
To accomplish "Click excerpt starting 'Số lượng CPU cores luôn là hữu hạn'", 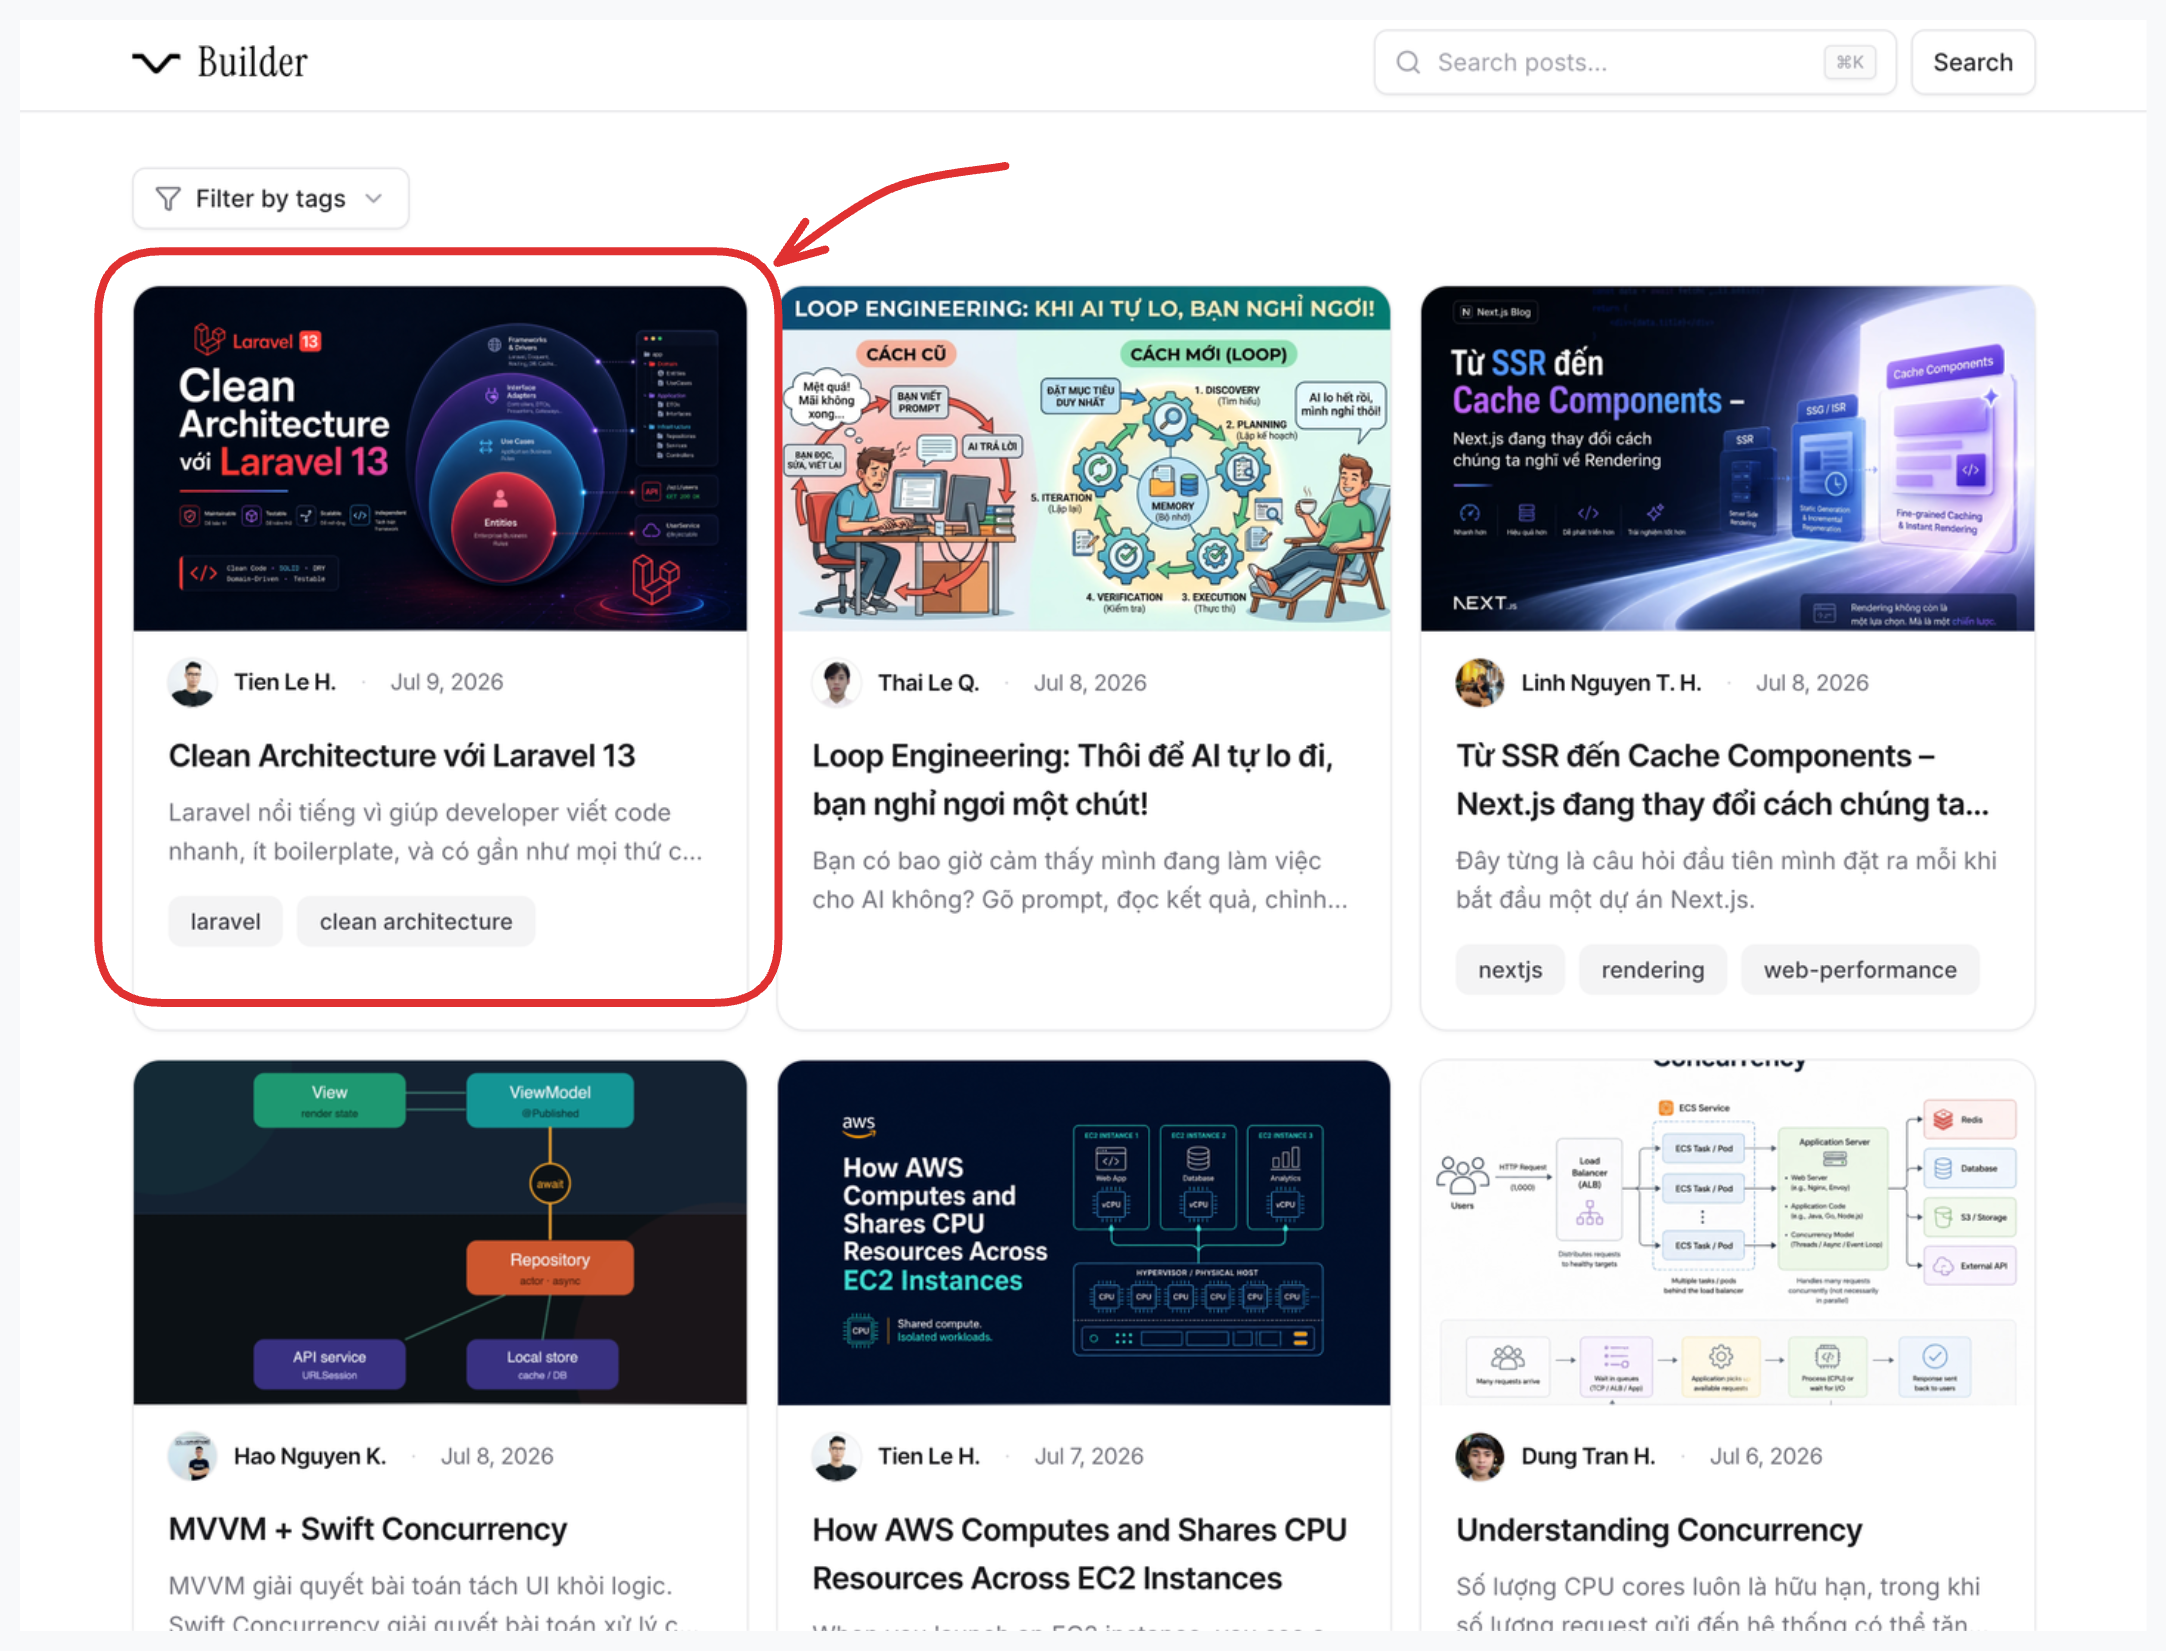I will pos(1718,1604).
